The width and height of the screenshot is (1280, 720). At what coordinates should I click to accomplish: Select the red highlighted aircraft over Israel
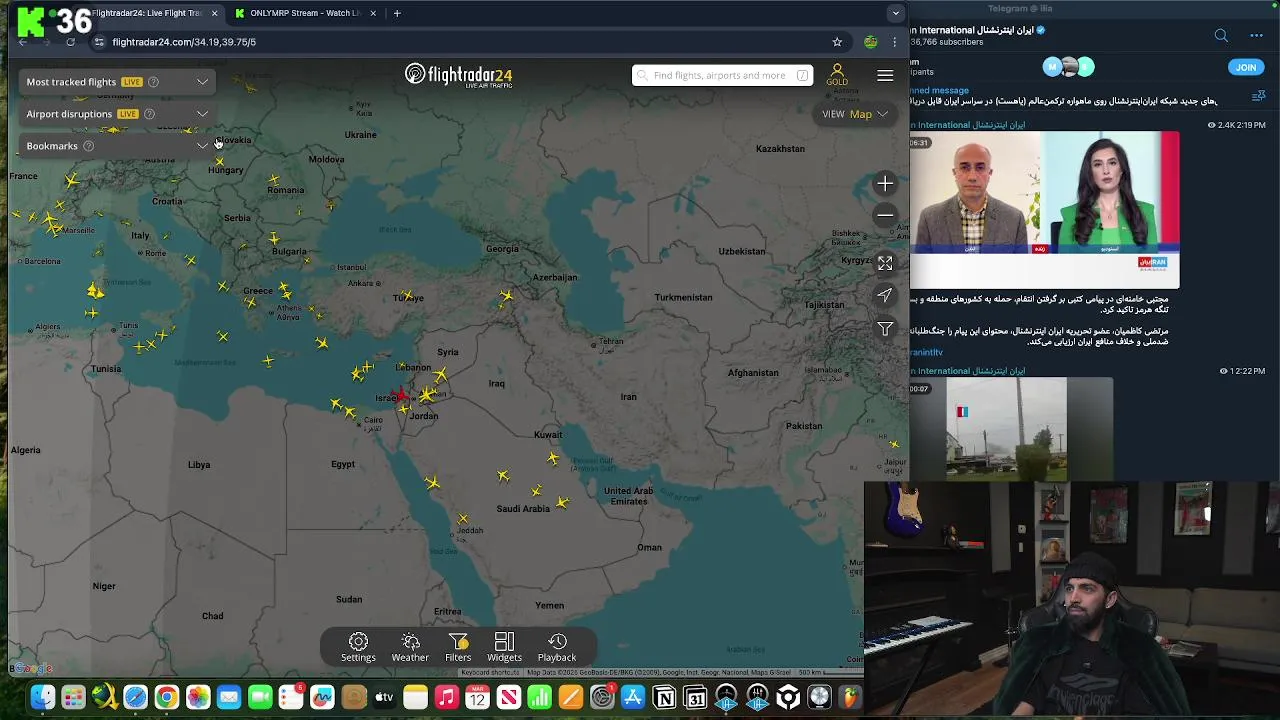pyautogui.click(x=402, y=397)
